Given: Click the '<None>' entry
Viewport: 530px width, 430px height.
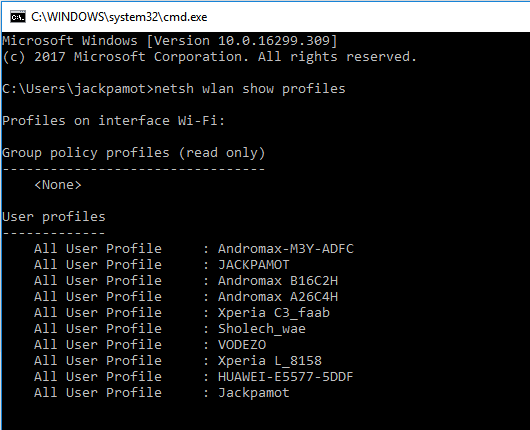Looking at the screenshot, I should point(58,185).
